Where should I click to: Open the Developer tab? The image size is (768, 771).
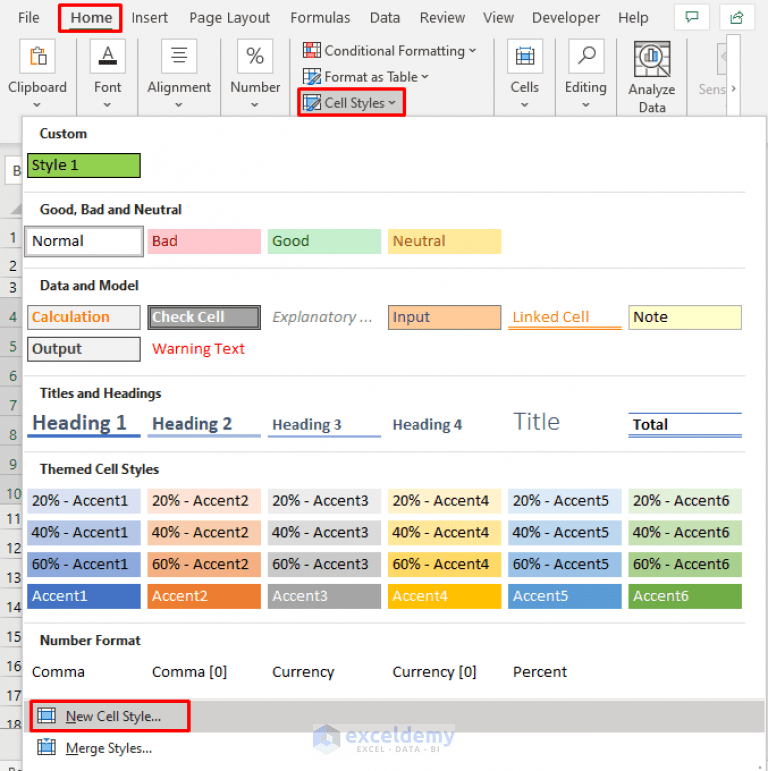[x=566, y=18]
